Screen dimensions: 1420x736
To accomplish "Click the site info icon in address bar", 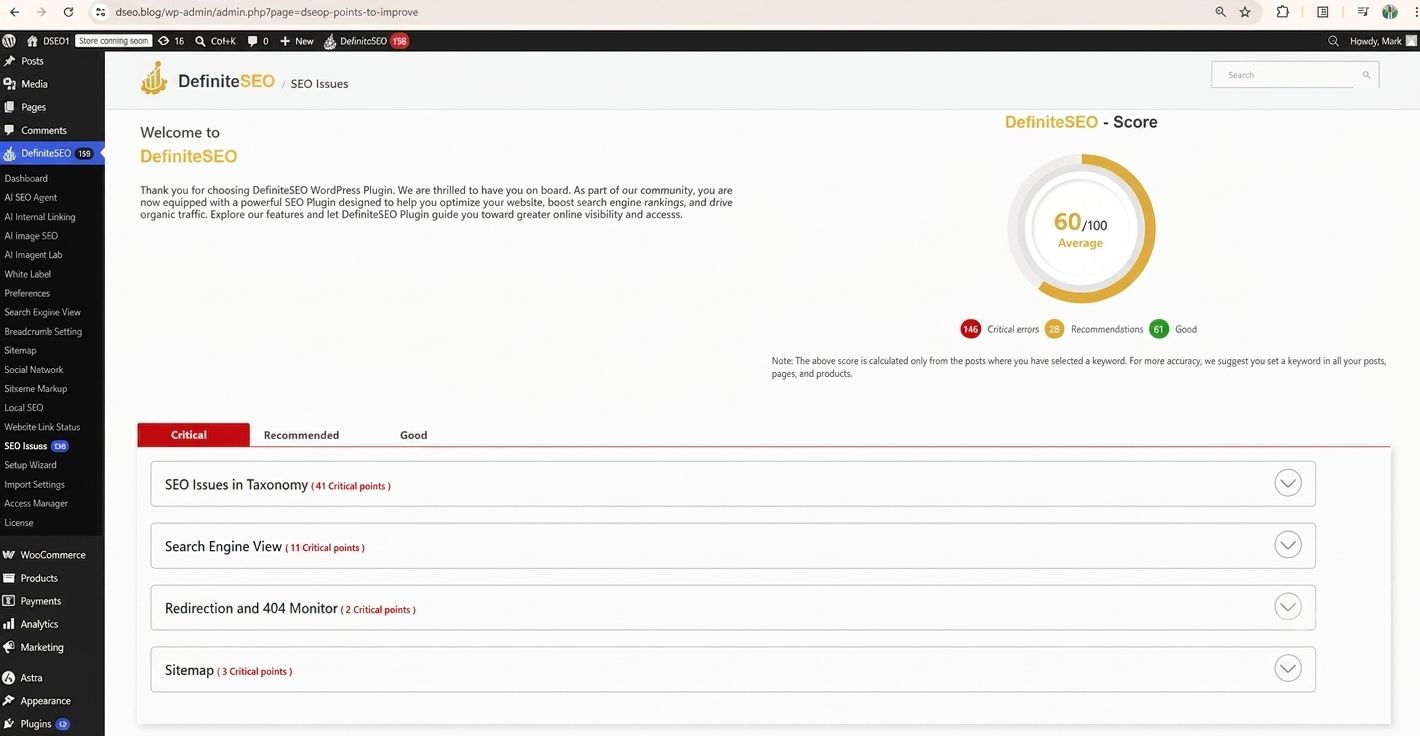I will pos(100,12).
